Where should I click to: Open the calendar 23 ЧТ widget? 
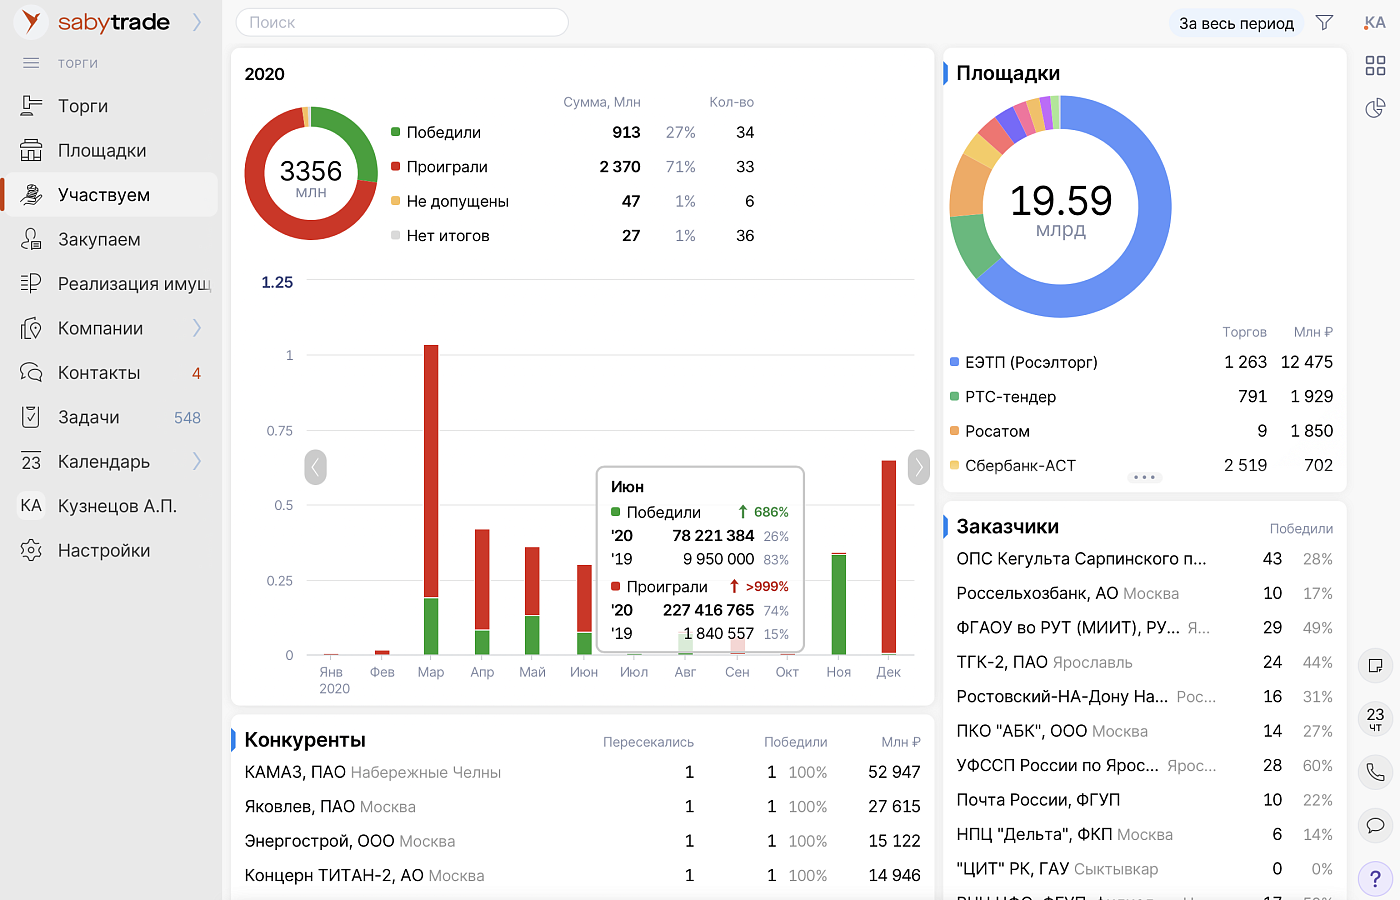1376,719
